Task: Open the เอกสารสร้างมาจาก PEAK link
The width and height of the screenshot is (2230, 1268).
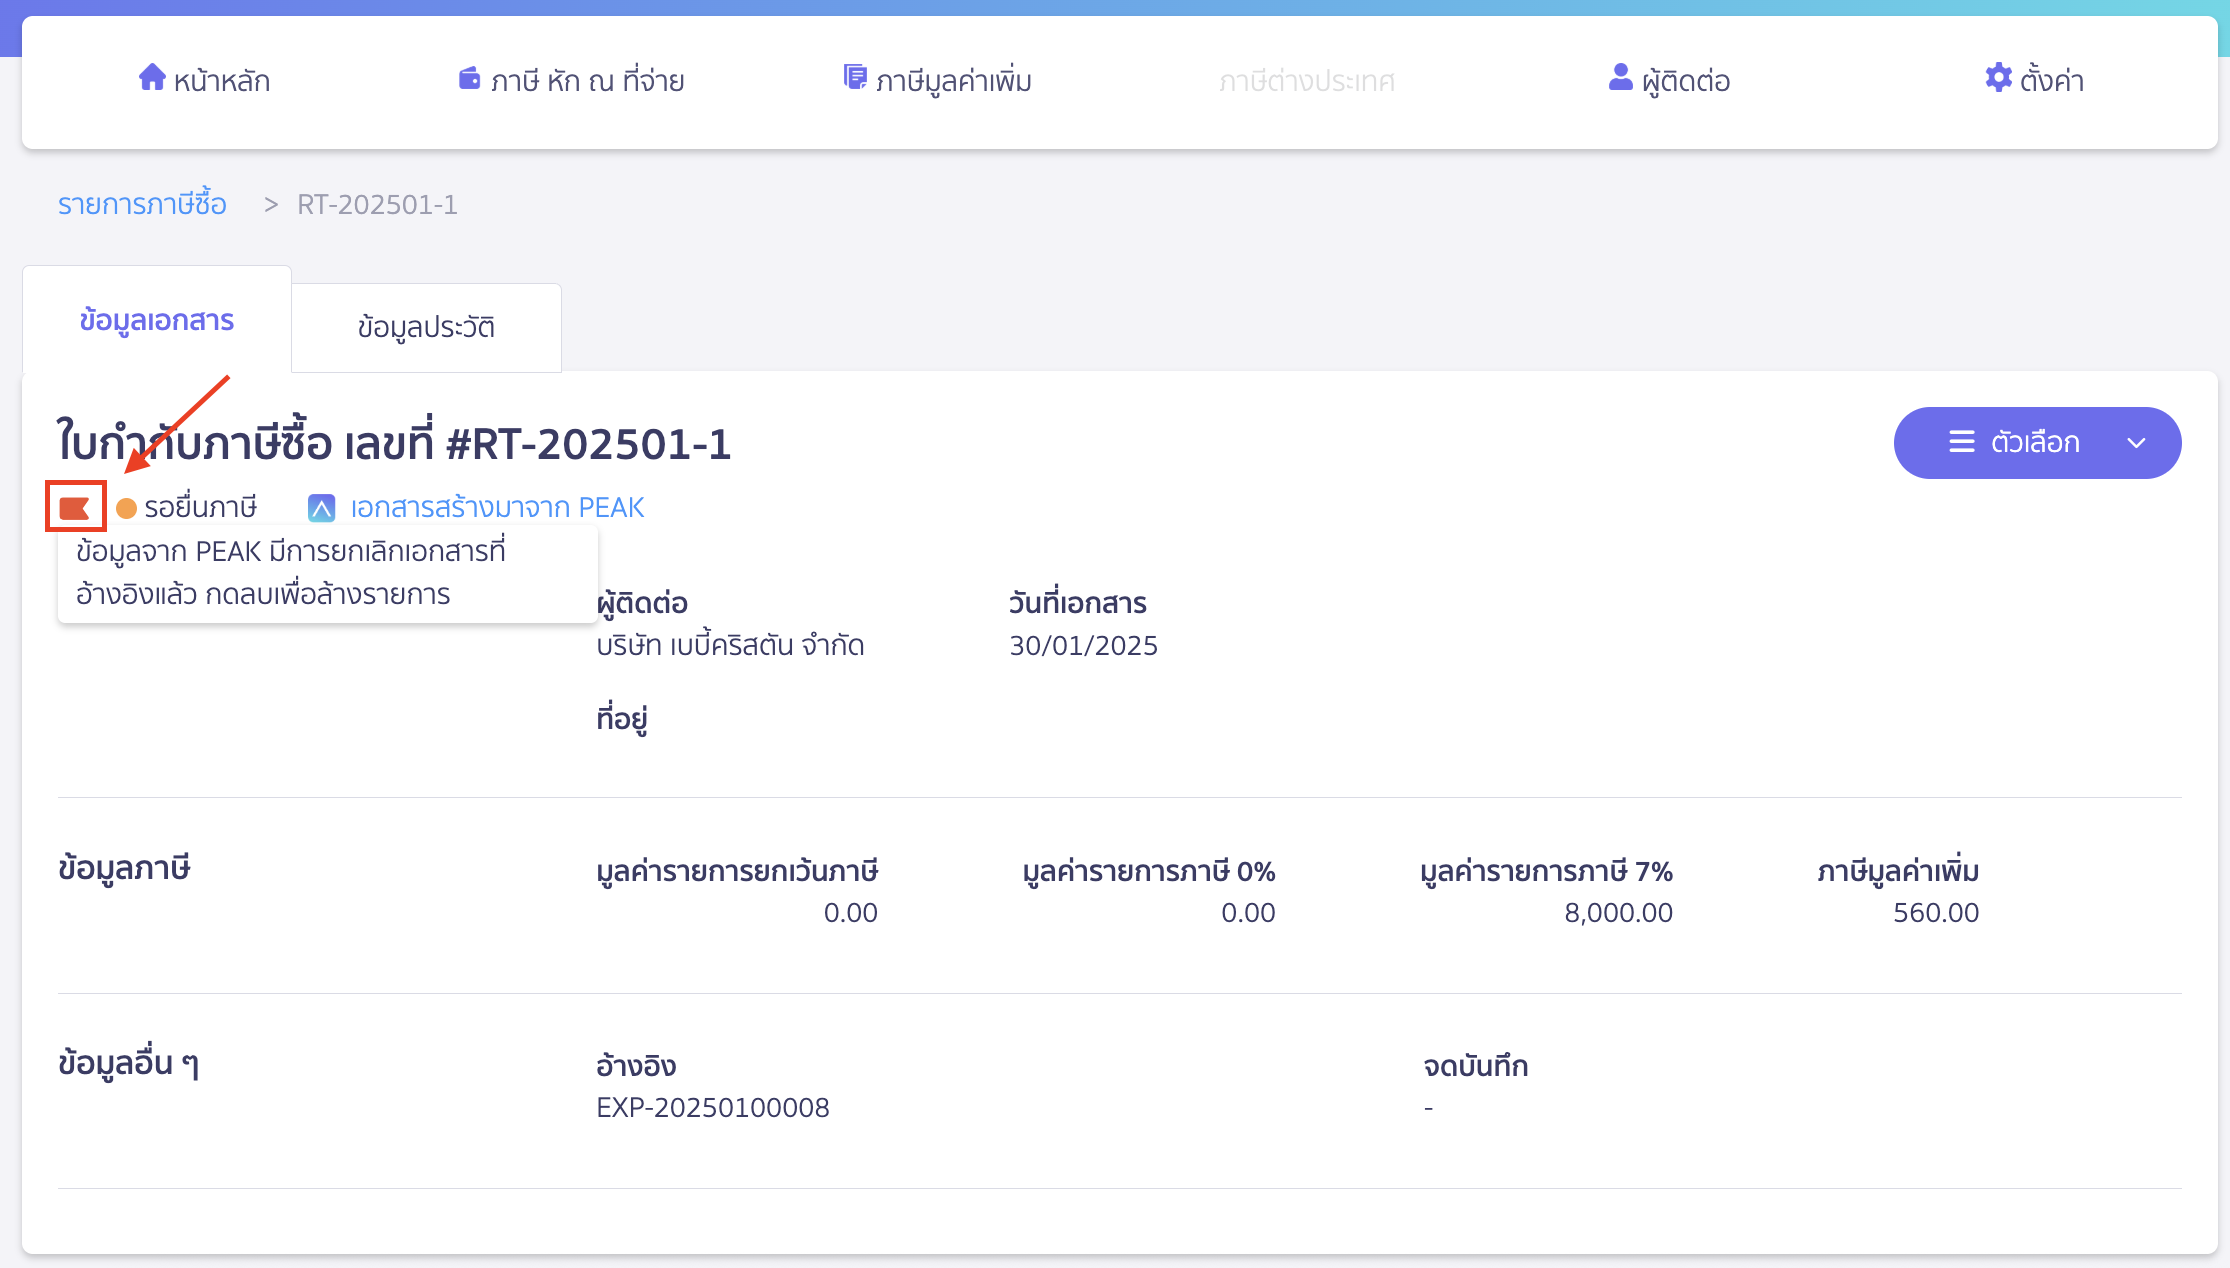Action: [496, 507]
